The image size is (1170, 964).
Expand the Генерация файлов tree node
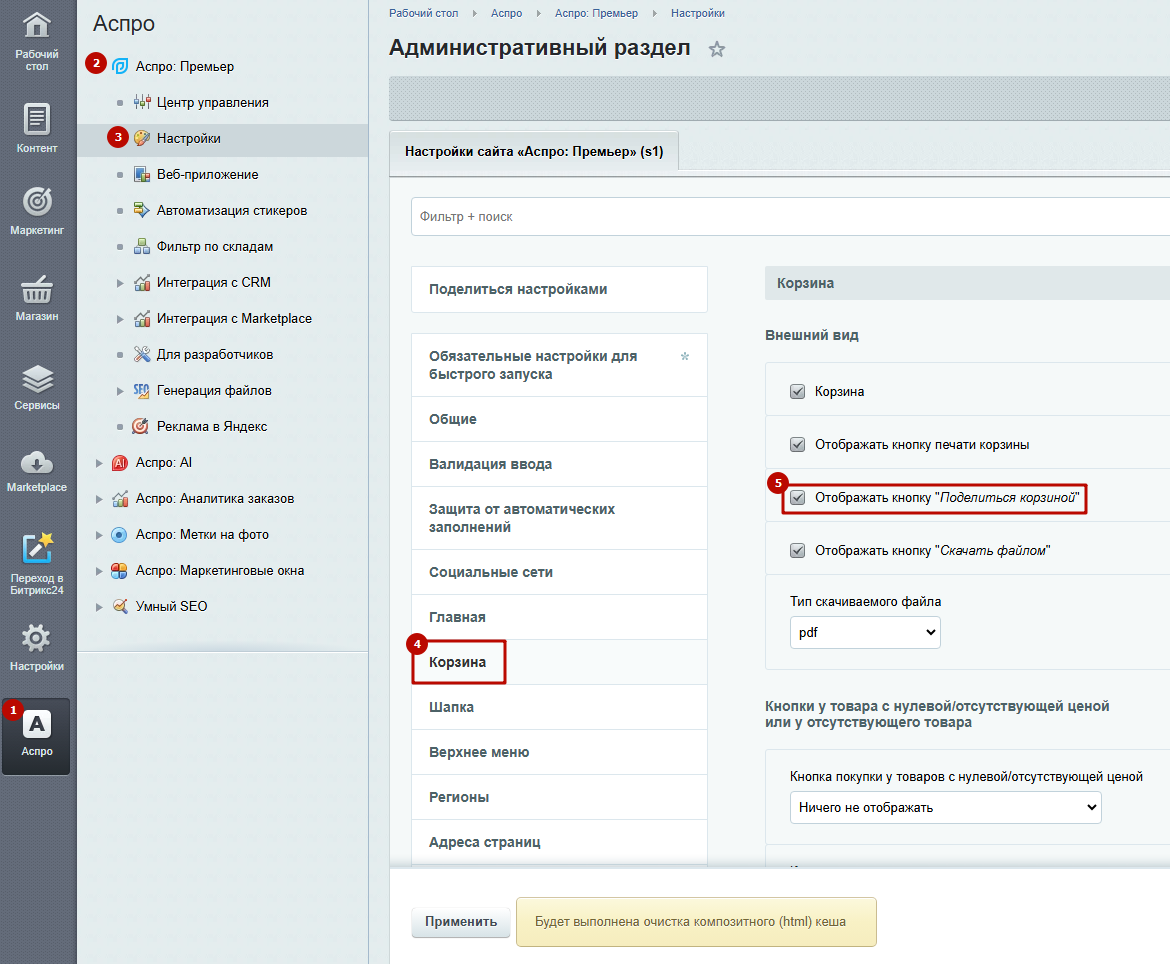point(120,391)
